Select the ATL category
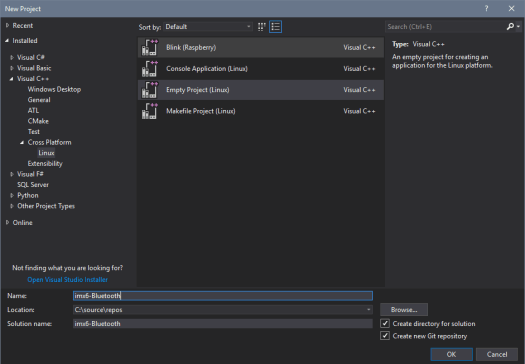The height and width of the screenshot is (364, 525). (x=33, y=111)
